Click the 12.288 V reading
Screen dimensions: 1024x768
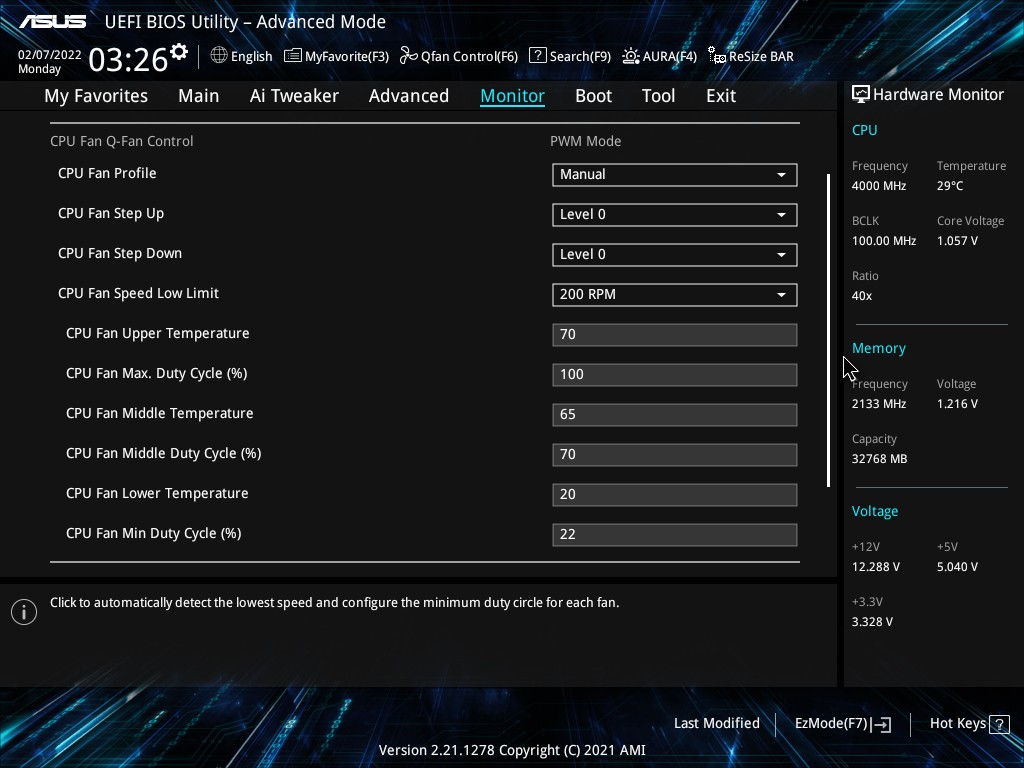tap(876, 566)
